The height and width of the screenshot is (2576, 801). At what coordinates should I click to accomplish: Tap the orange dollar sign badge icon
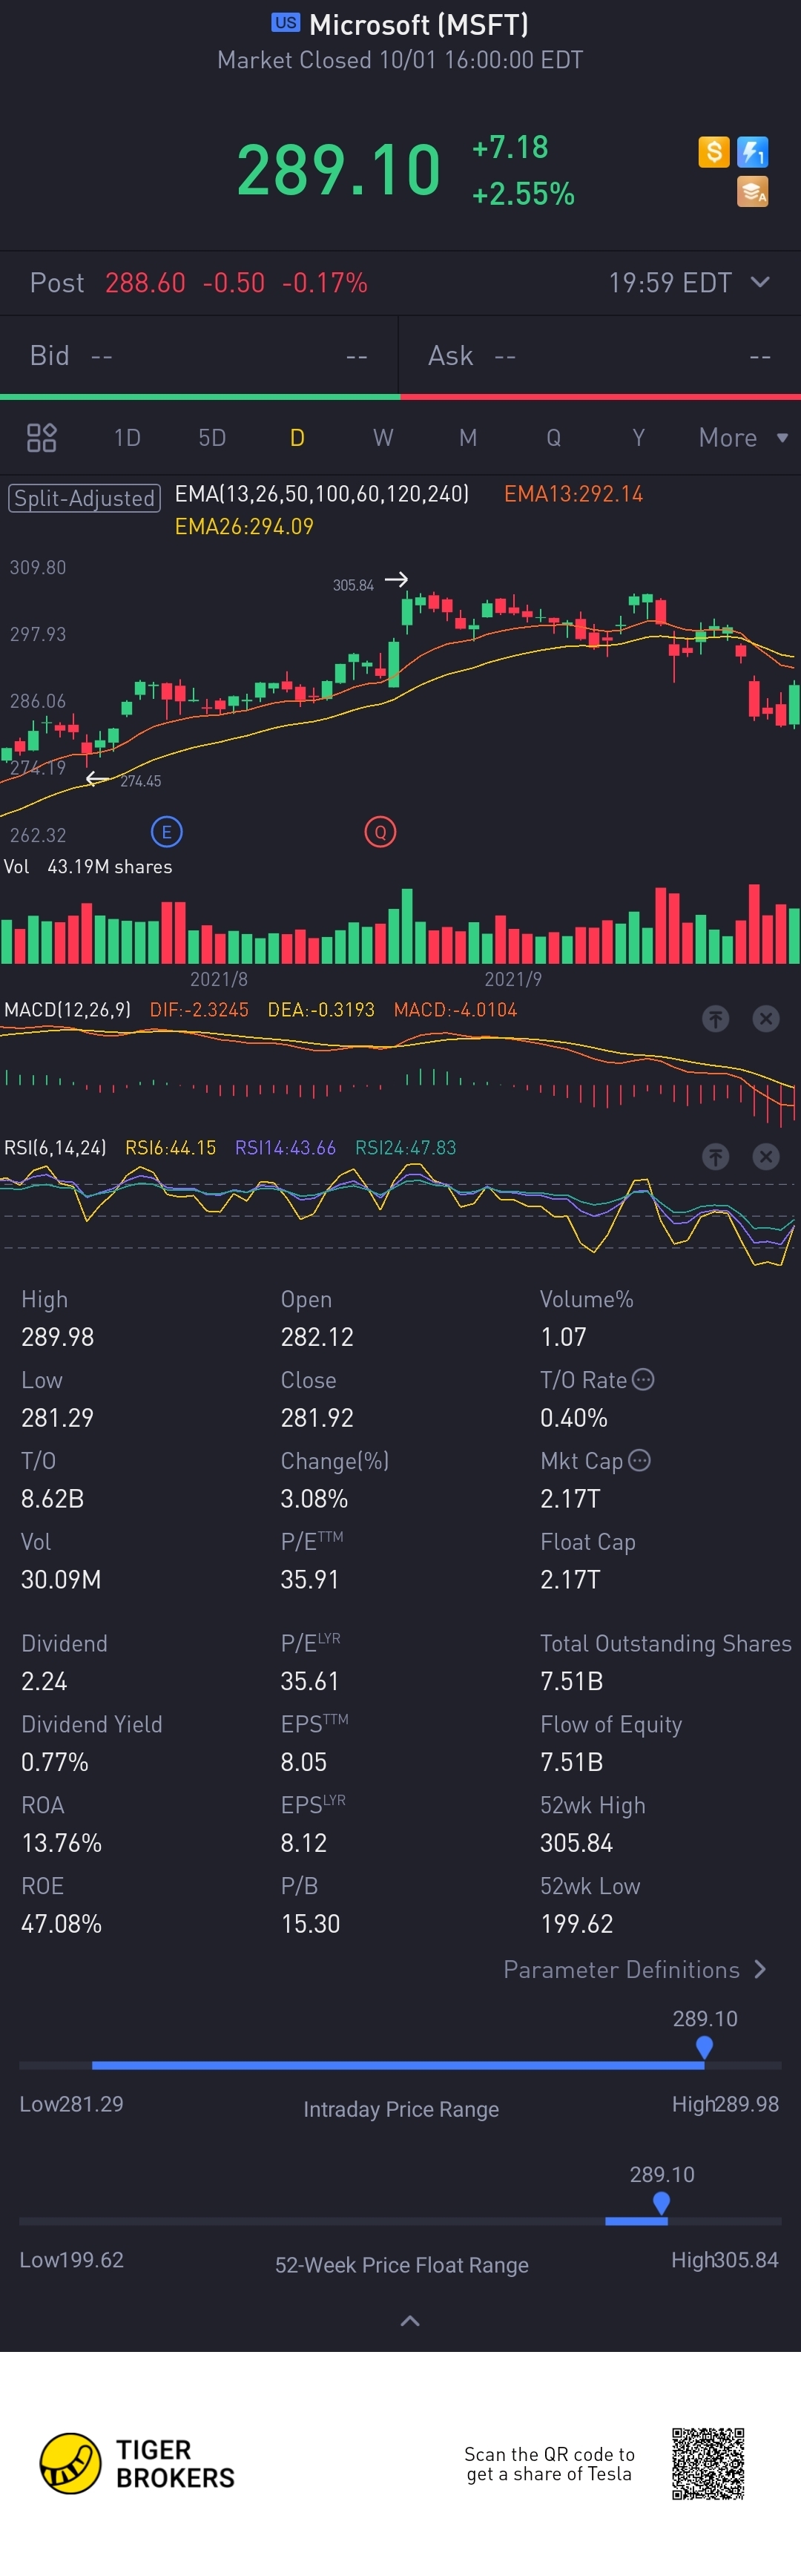(713, 152)
